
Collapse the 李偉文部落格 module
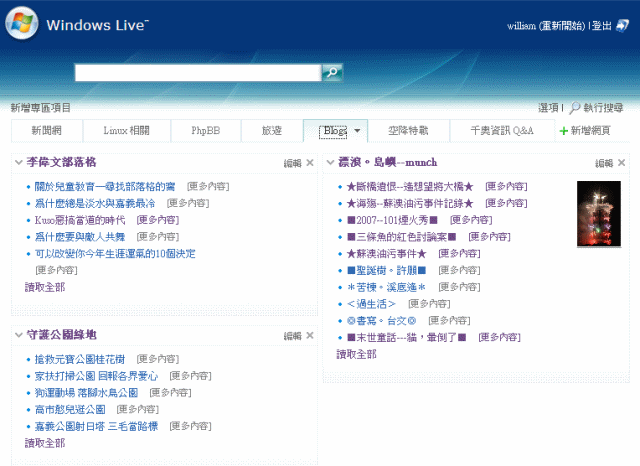pyautogui.click(x=18, y=162)
